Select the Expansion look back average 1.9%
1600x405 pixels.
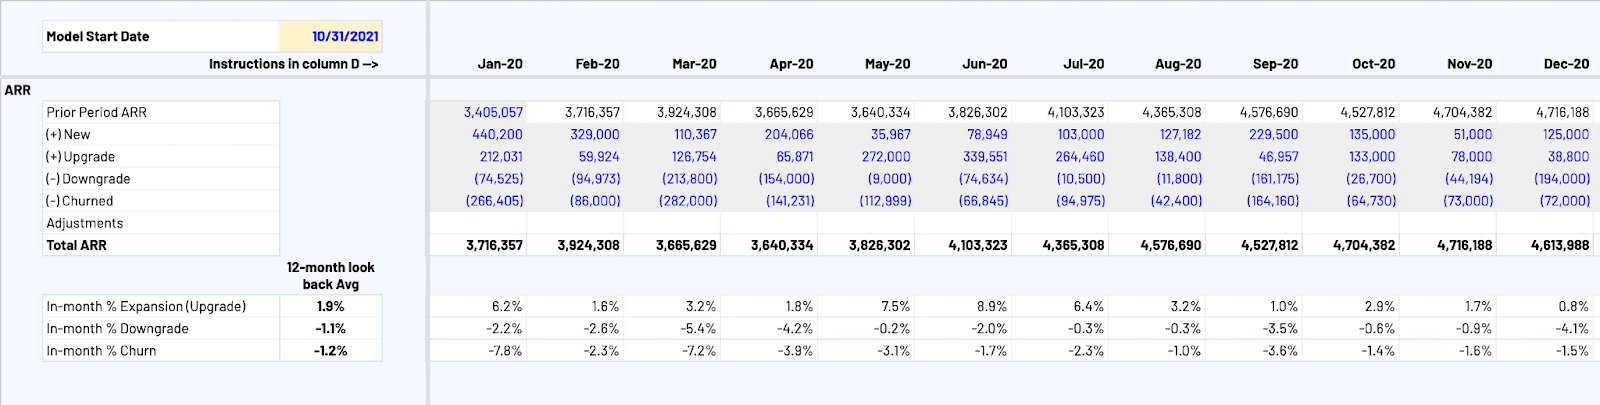(x=331, y=307)
